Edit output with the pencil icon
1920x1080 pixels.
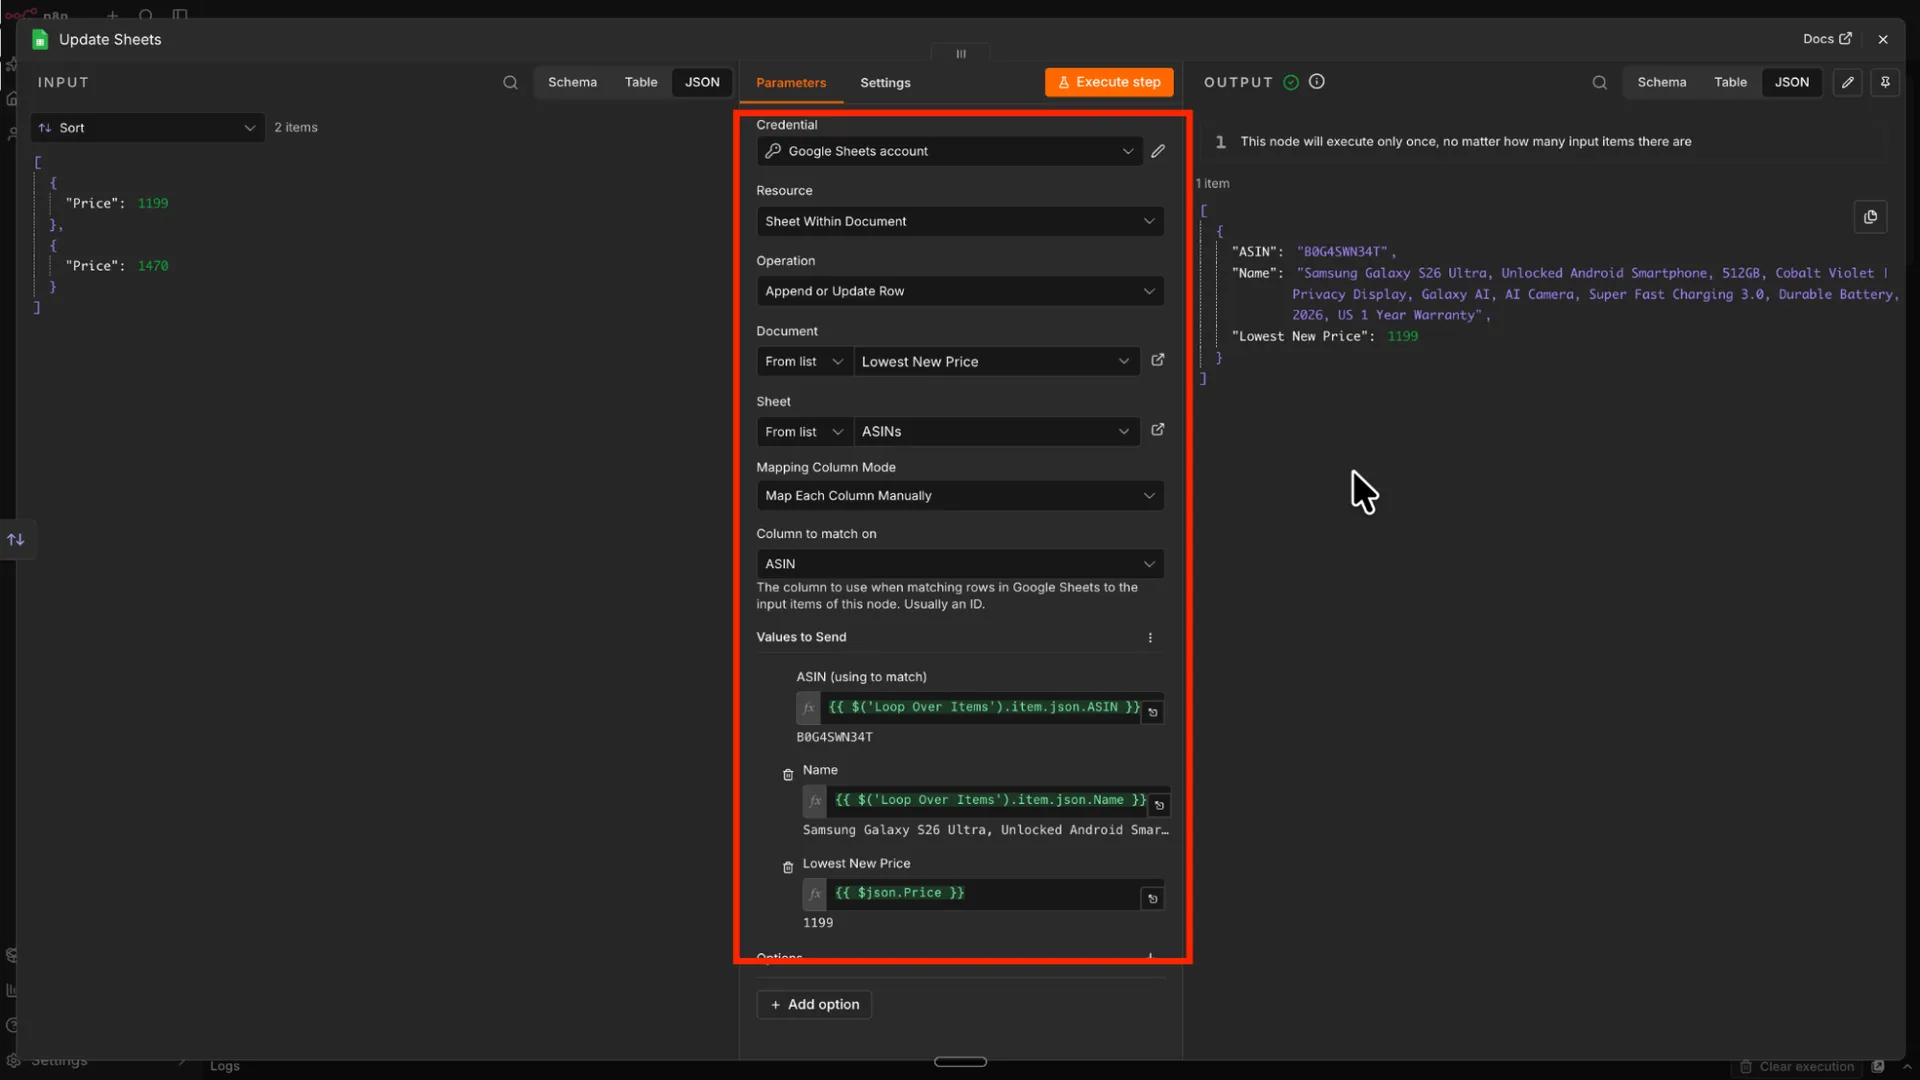click(x=1848, y=83)
